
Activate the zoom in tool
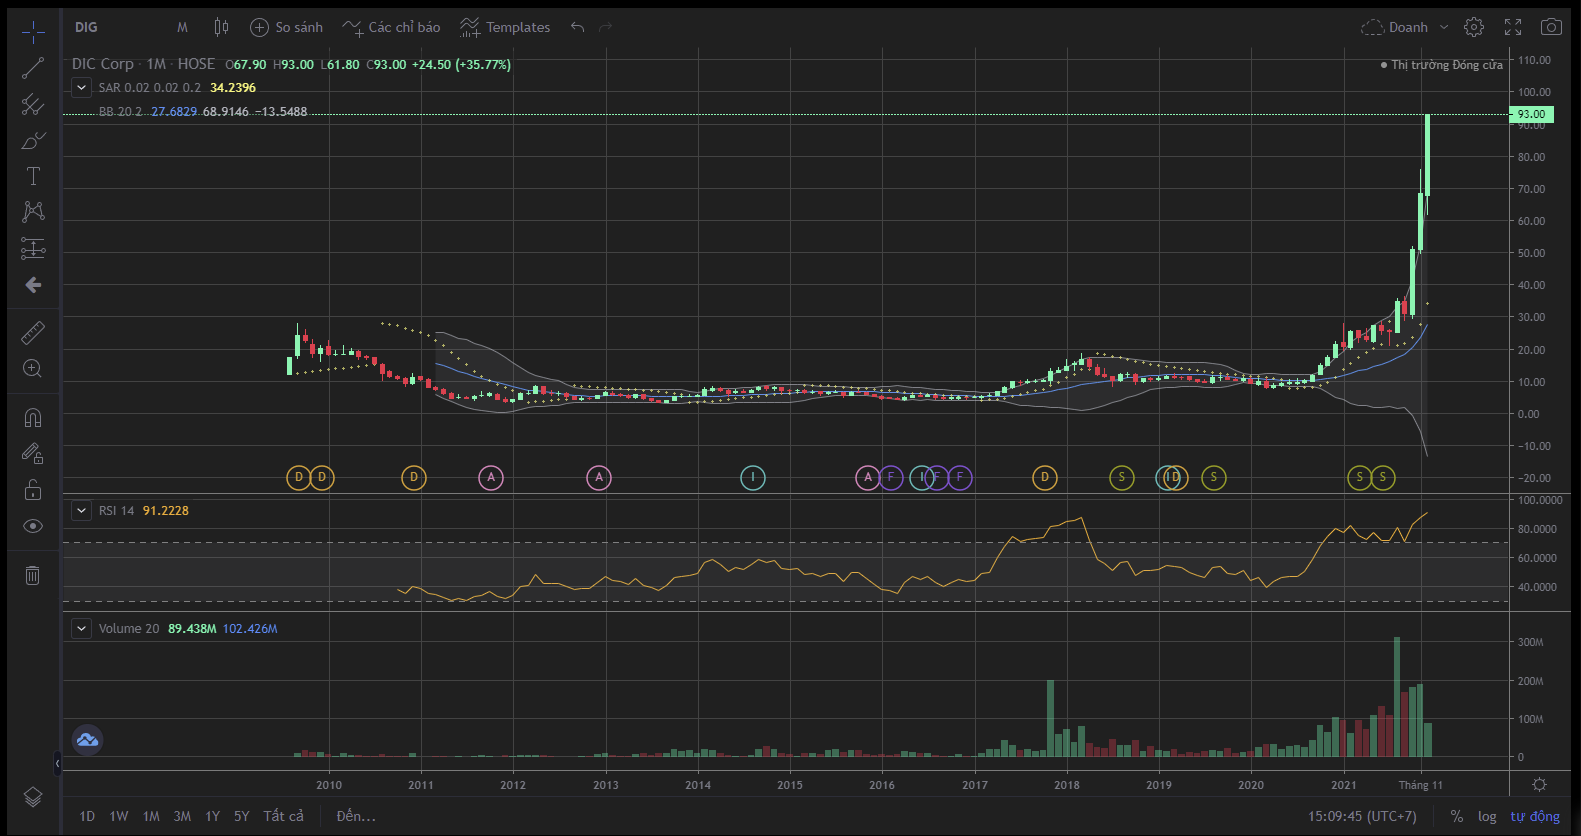click(33, 368)
